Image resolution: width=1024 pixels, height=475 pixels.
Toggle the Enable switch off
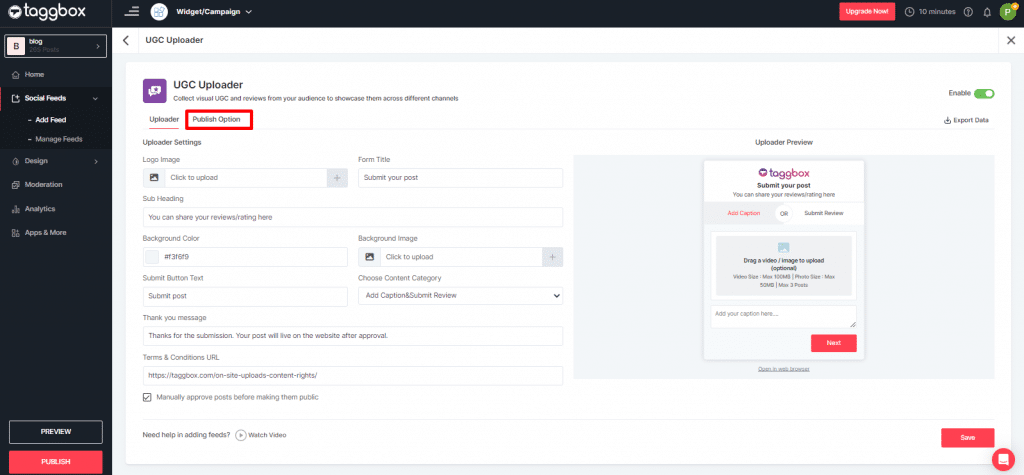[984, 93]
